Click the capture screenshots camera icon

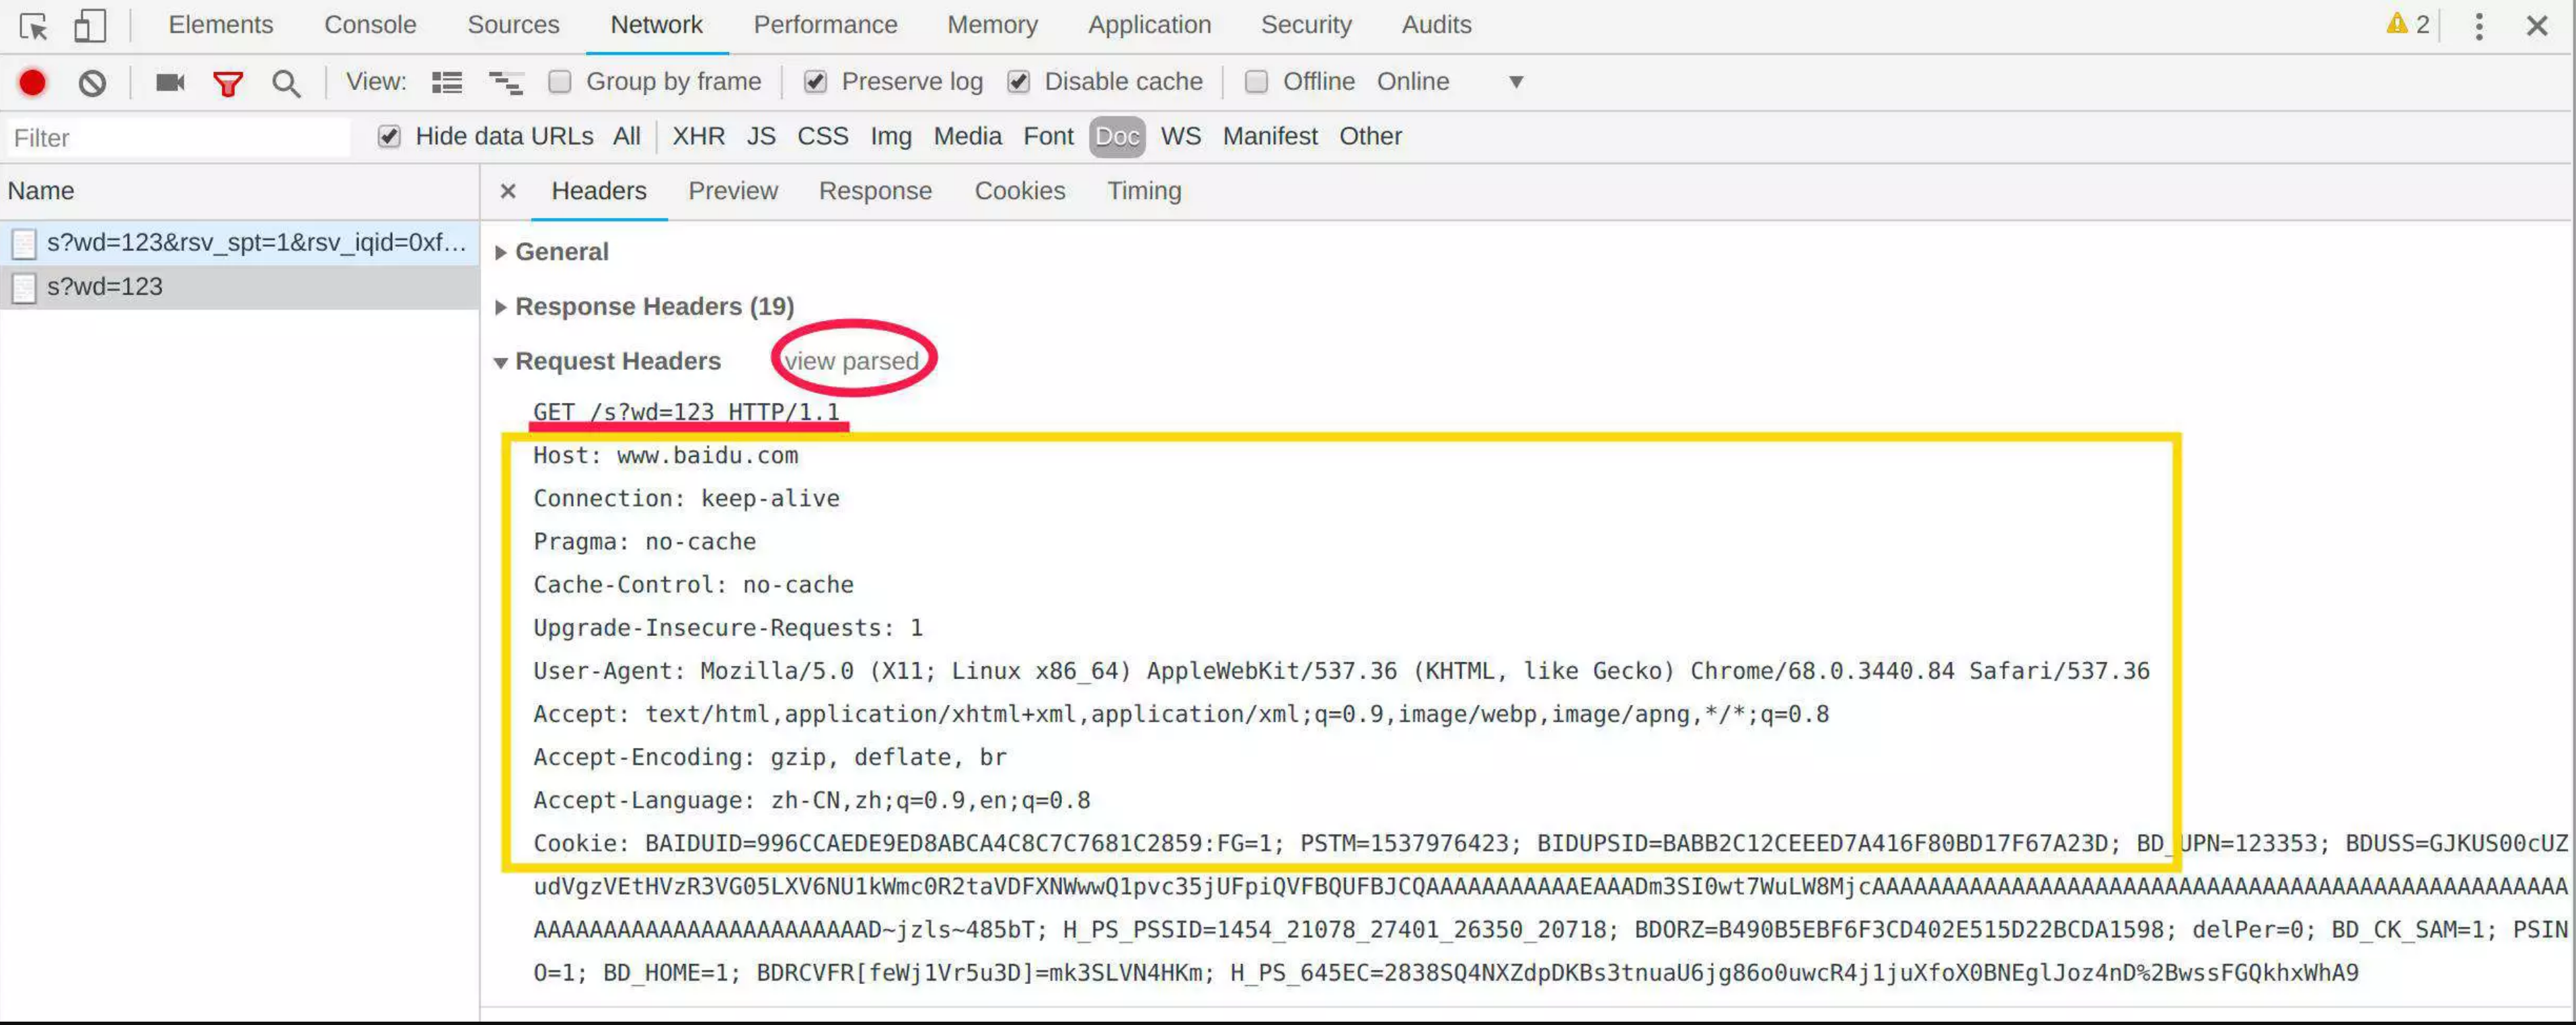point(170,82)
